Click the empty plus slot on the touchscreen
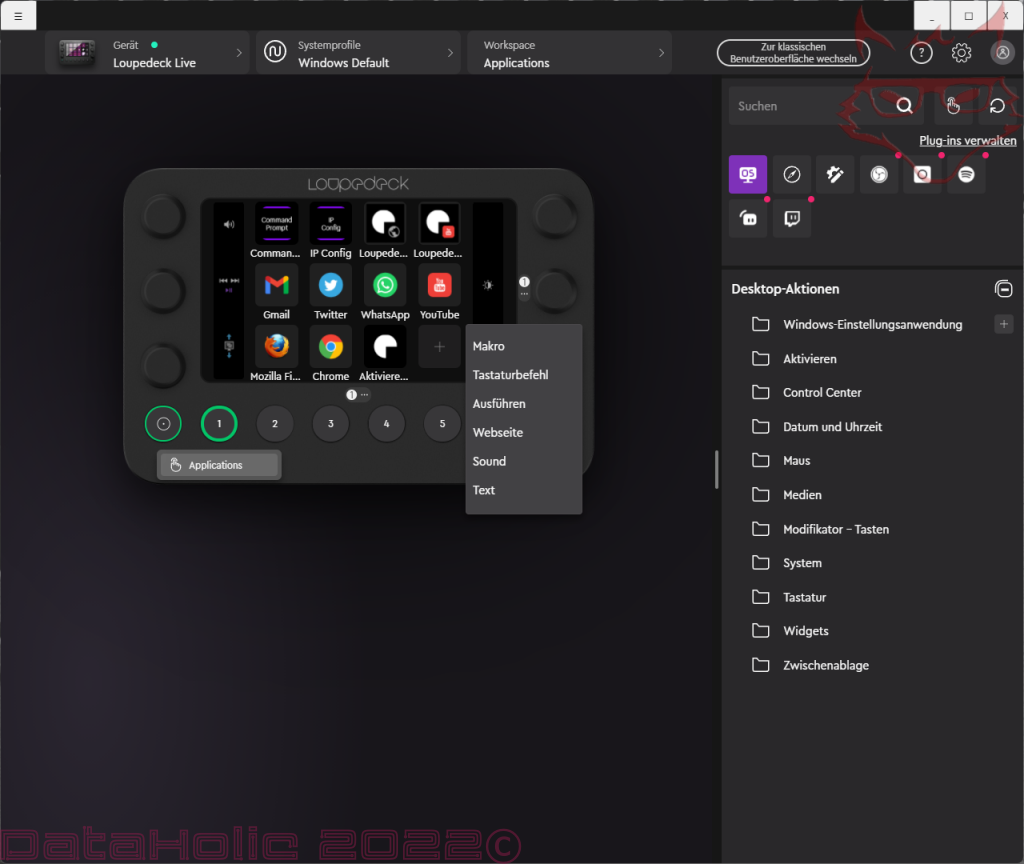 pyautogui.click(x=440, y=347)
